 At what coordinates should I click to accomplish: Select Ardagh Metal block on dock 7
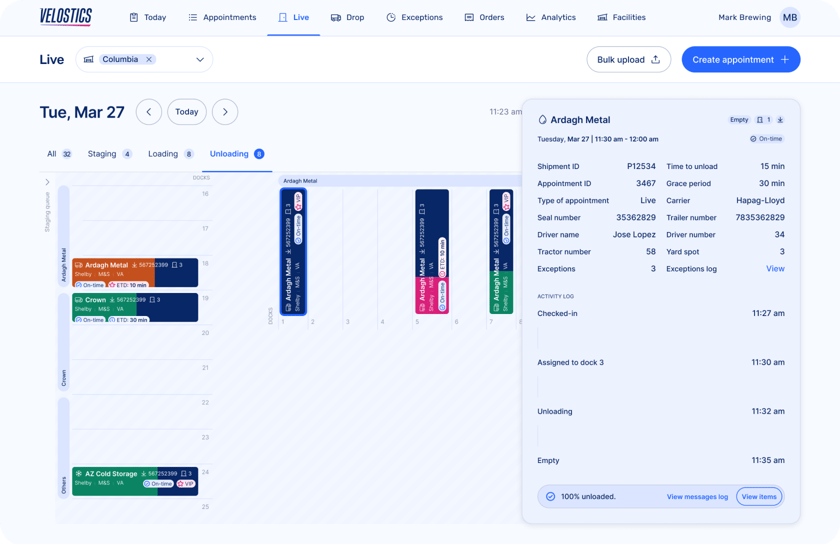[501, 251]
